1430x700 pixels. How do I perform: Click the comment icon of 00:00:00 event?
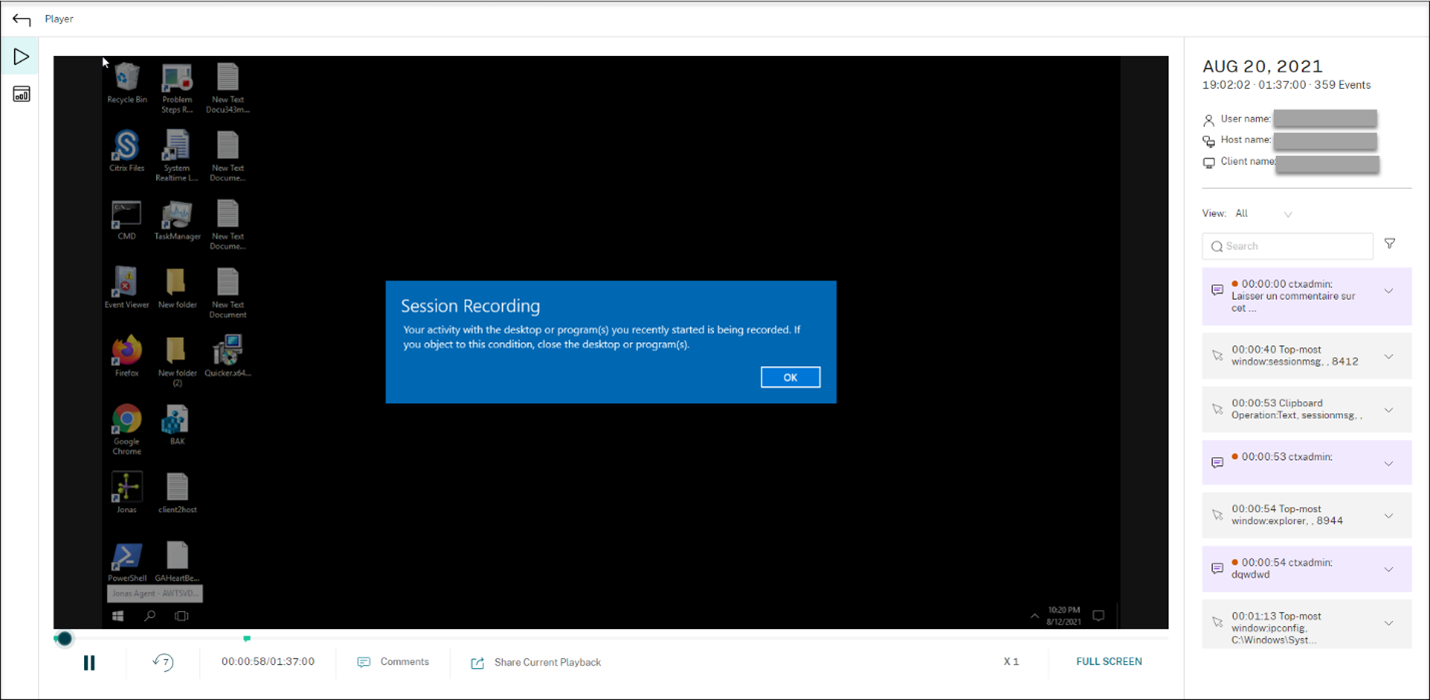[1217, 290]
